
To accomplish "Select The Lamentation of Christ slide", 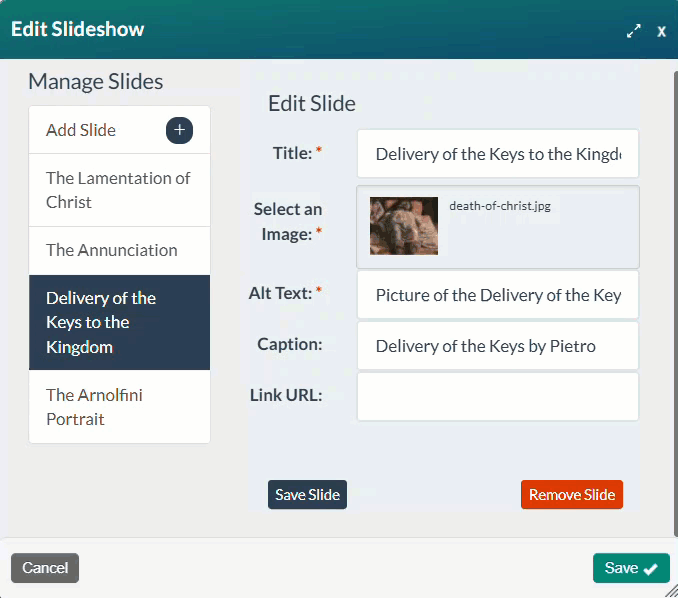I will [119, 190].
